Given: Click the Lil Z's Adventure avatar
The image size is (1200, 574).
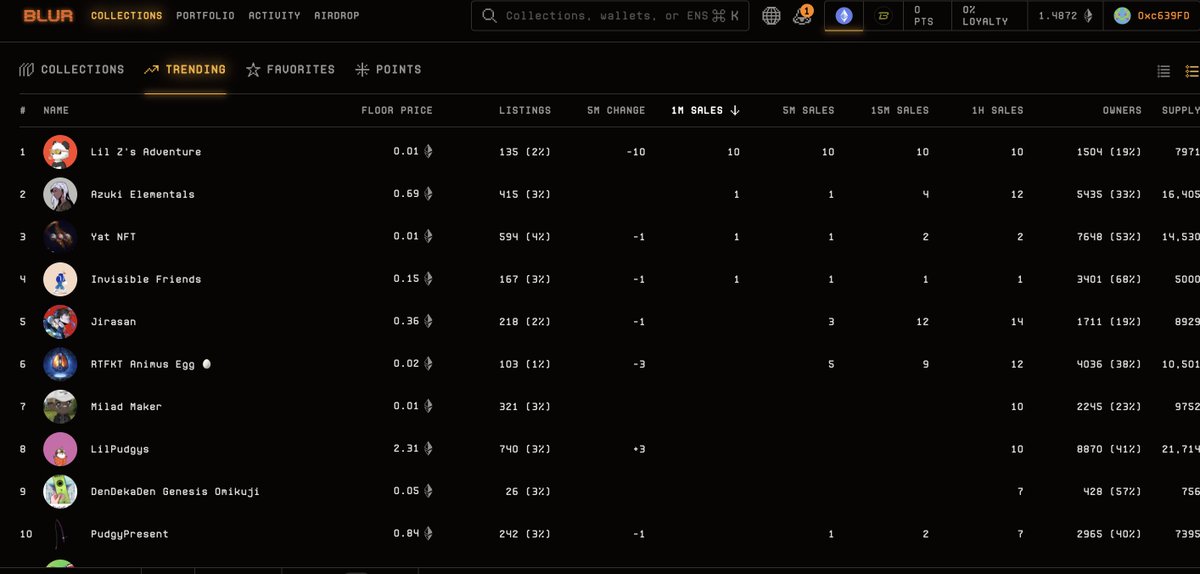Looking at the screenshot, I should [x=60, y=152].
